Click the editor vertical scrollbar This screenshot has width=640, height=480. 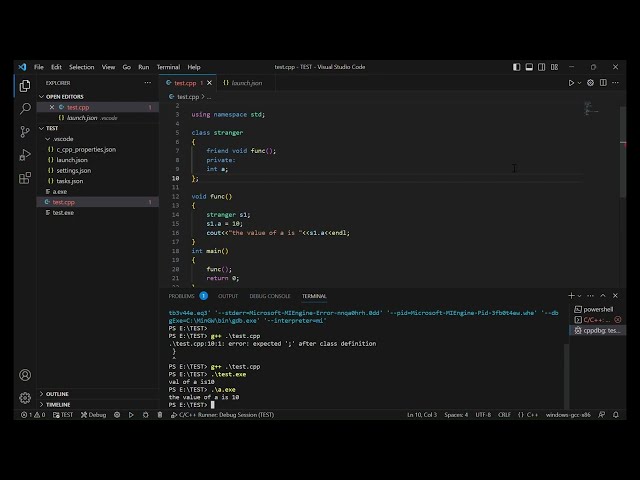tap(622, 152)
